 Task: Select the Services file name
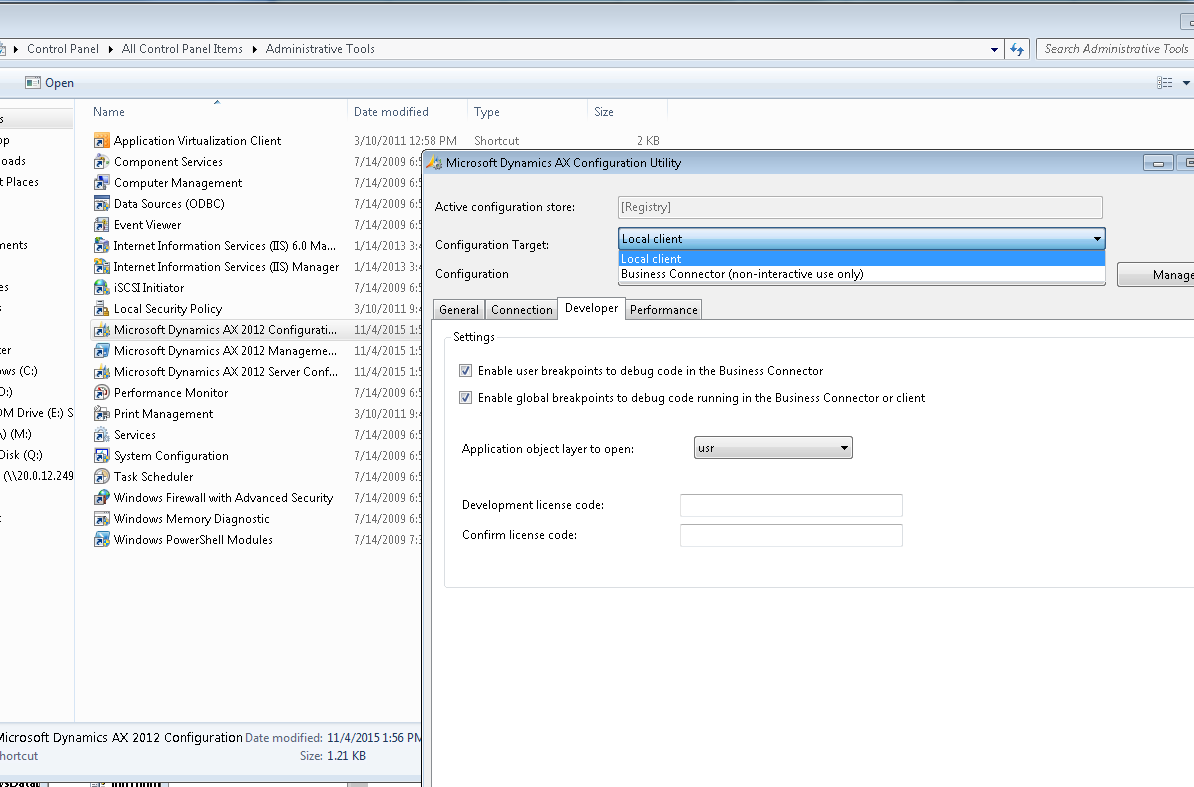coord(135,435)
